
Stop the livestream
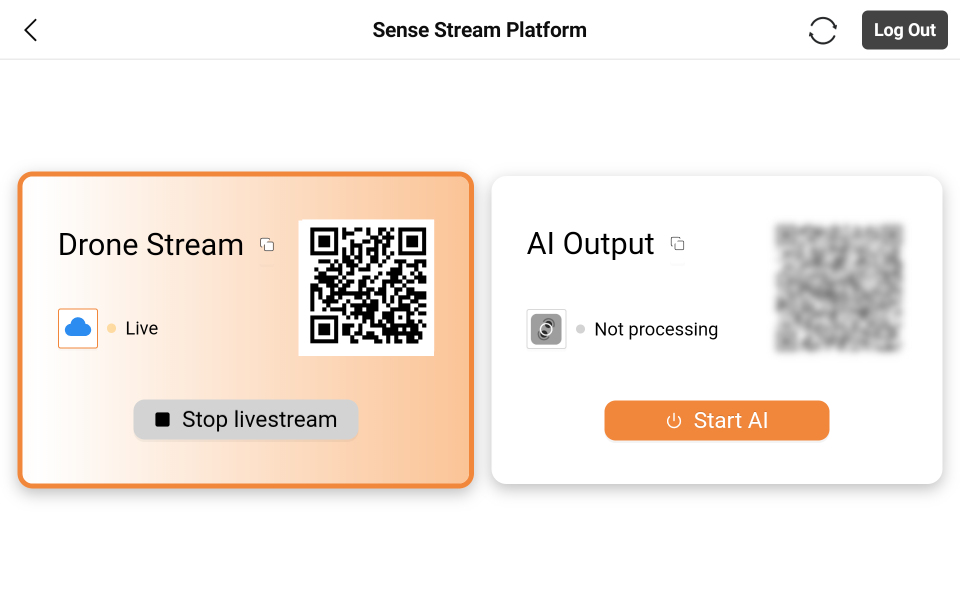coord(245,420)
